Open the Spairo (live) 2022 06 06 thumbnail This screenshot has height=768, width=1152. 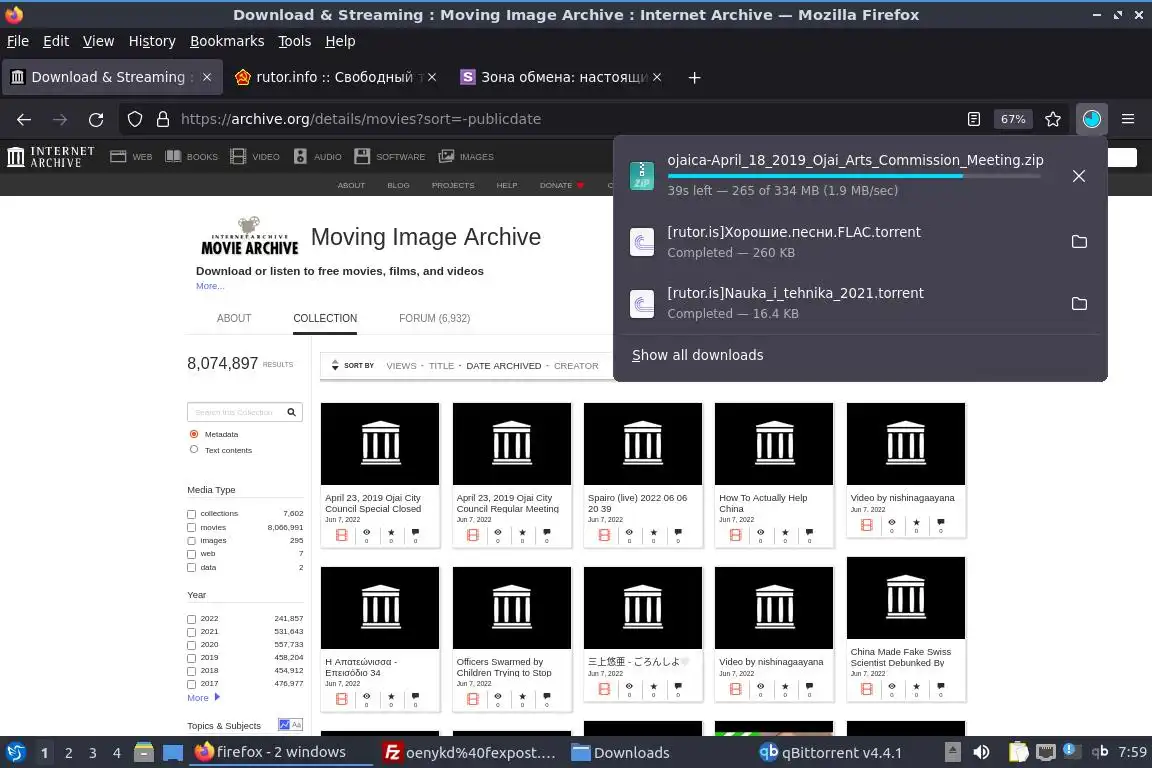643,444
